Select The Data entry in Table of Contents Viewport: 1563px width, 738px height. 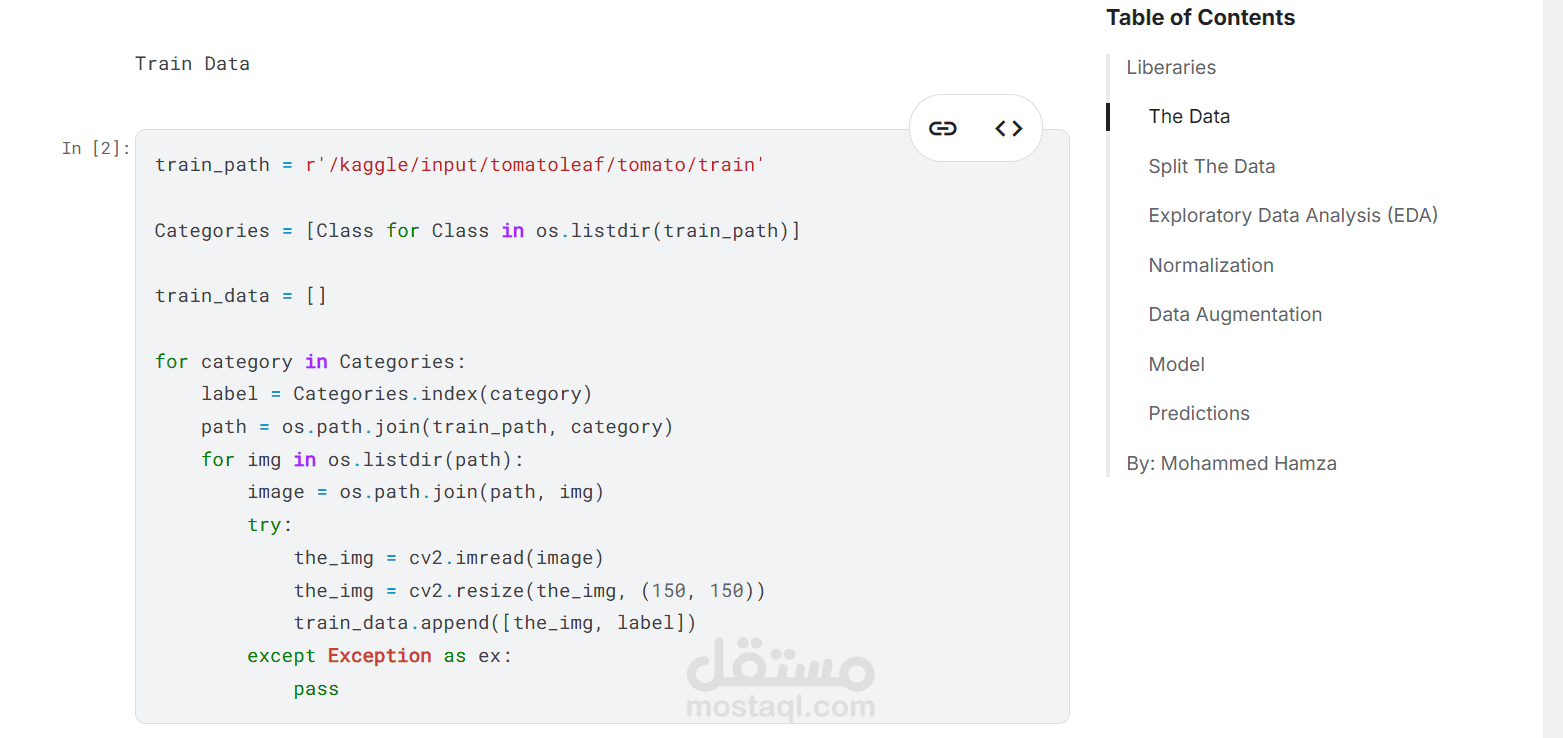point(1189,116)
